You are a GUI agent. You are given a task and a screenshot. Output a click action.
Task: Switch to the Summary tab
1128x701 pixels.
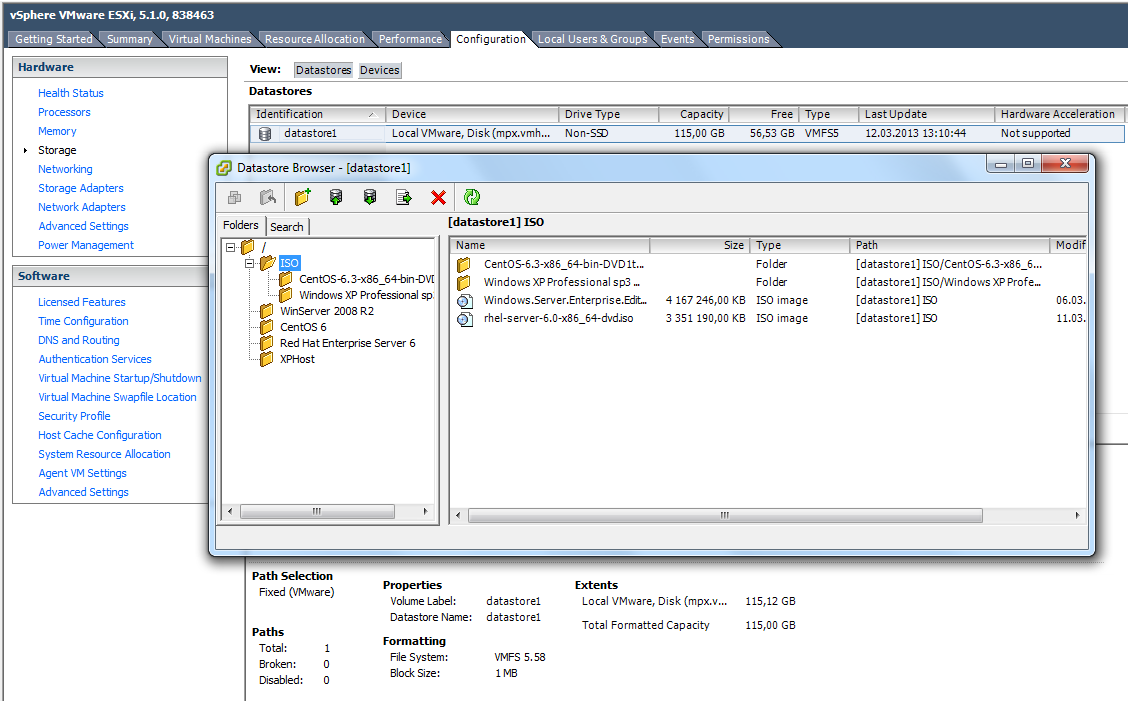click(x=129, y=39)
